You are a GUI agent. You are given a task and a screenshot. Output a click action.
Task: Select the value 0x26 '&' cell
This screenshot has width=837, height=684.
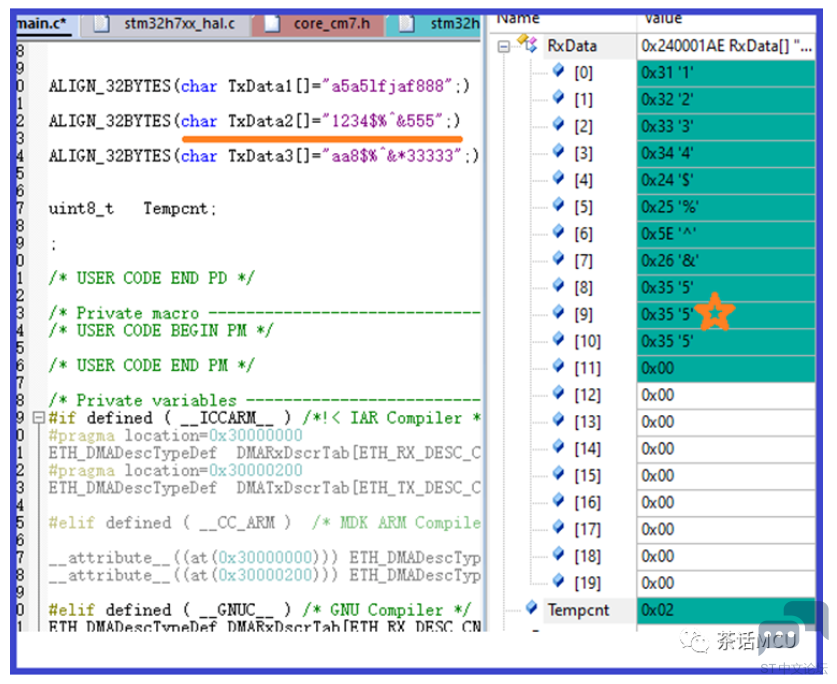[x=725, y=261]
